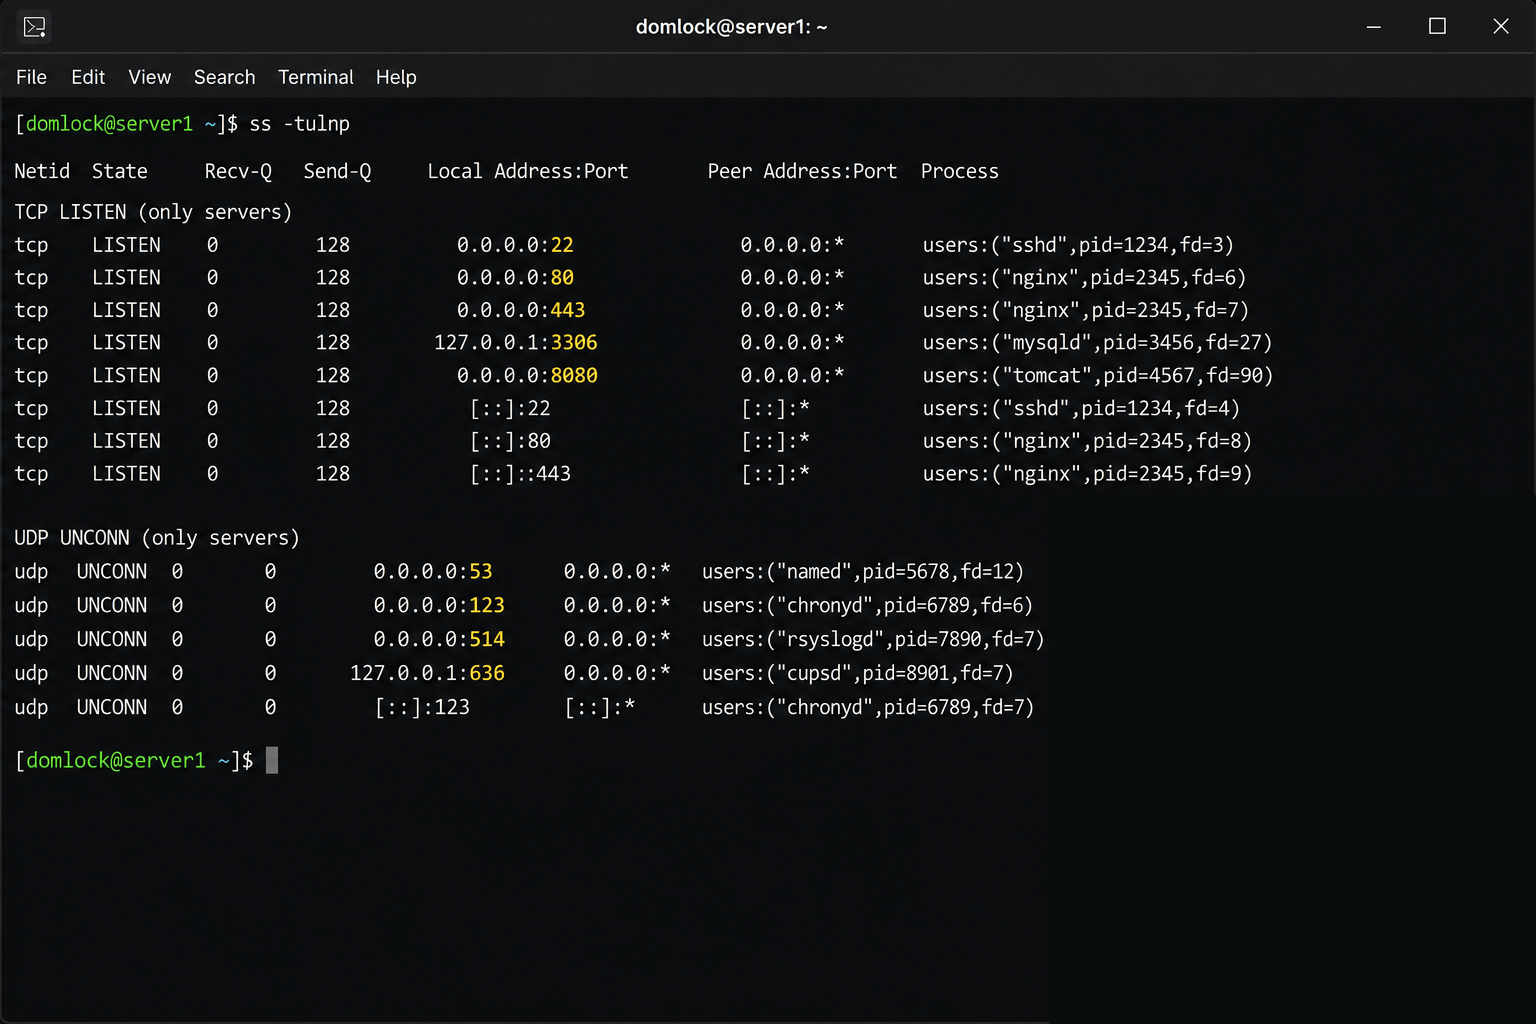Click the IPv6 local address [::]::443
The height and width of the screenshot is (1024, 1536).
coord(521,474)
